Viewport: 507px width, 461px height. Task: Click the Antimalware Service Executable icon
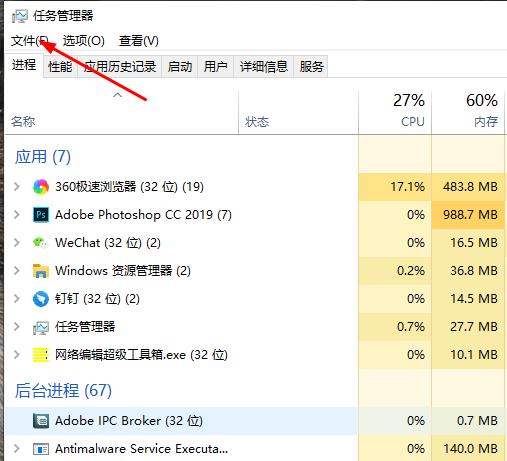[41, 449]
